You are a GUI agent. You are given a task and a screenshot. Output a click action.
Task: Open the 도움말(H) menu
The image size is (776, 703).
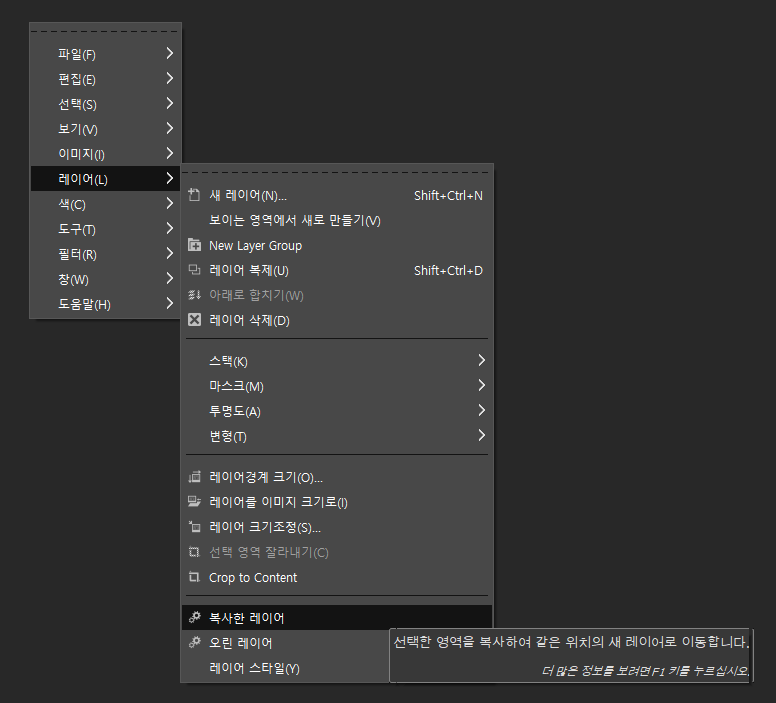click(x=105, y=304)
